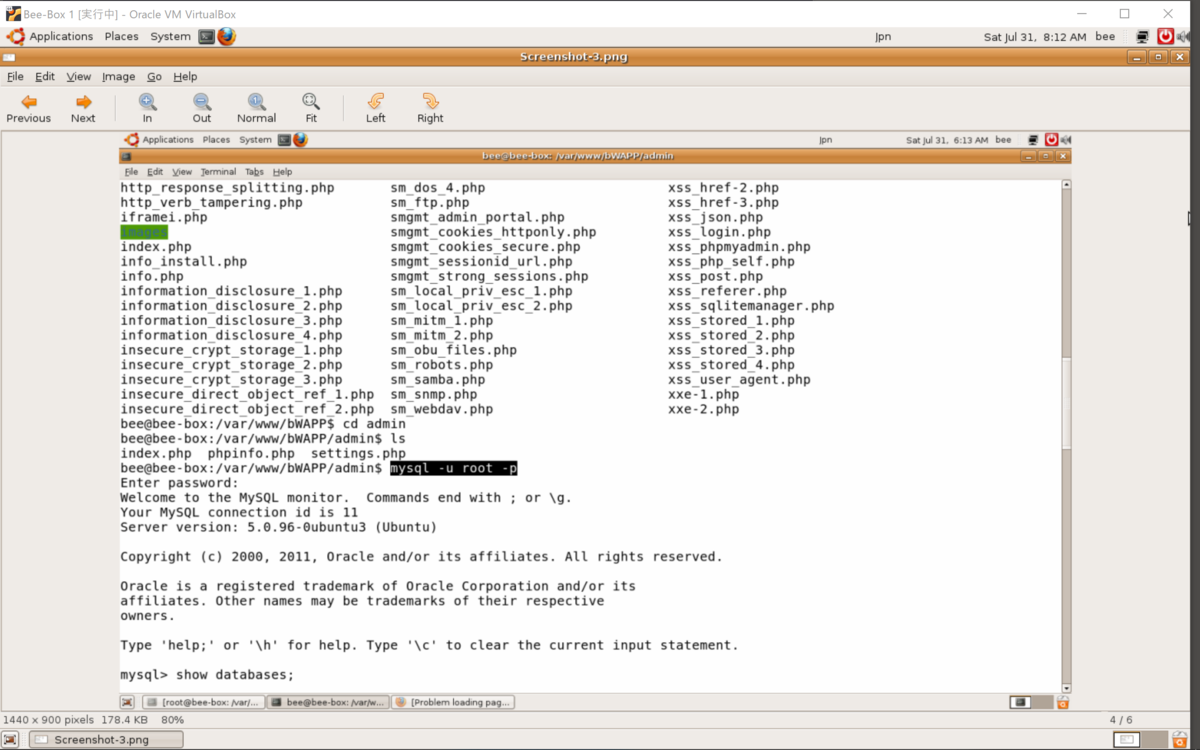Open the Edit menu
The width and height of the screenshot is (1200, 750).
click(x=45, y=76)
